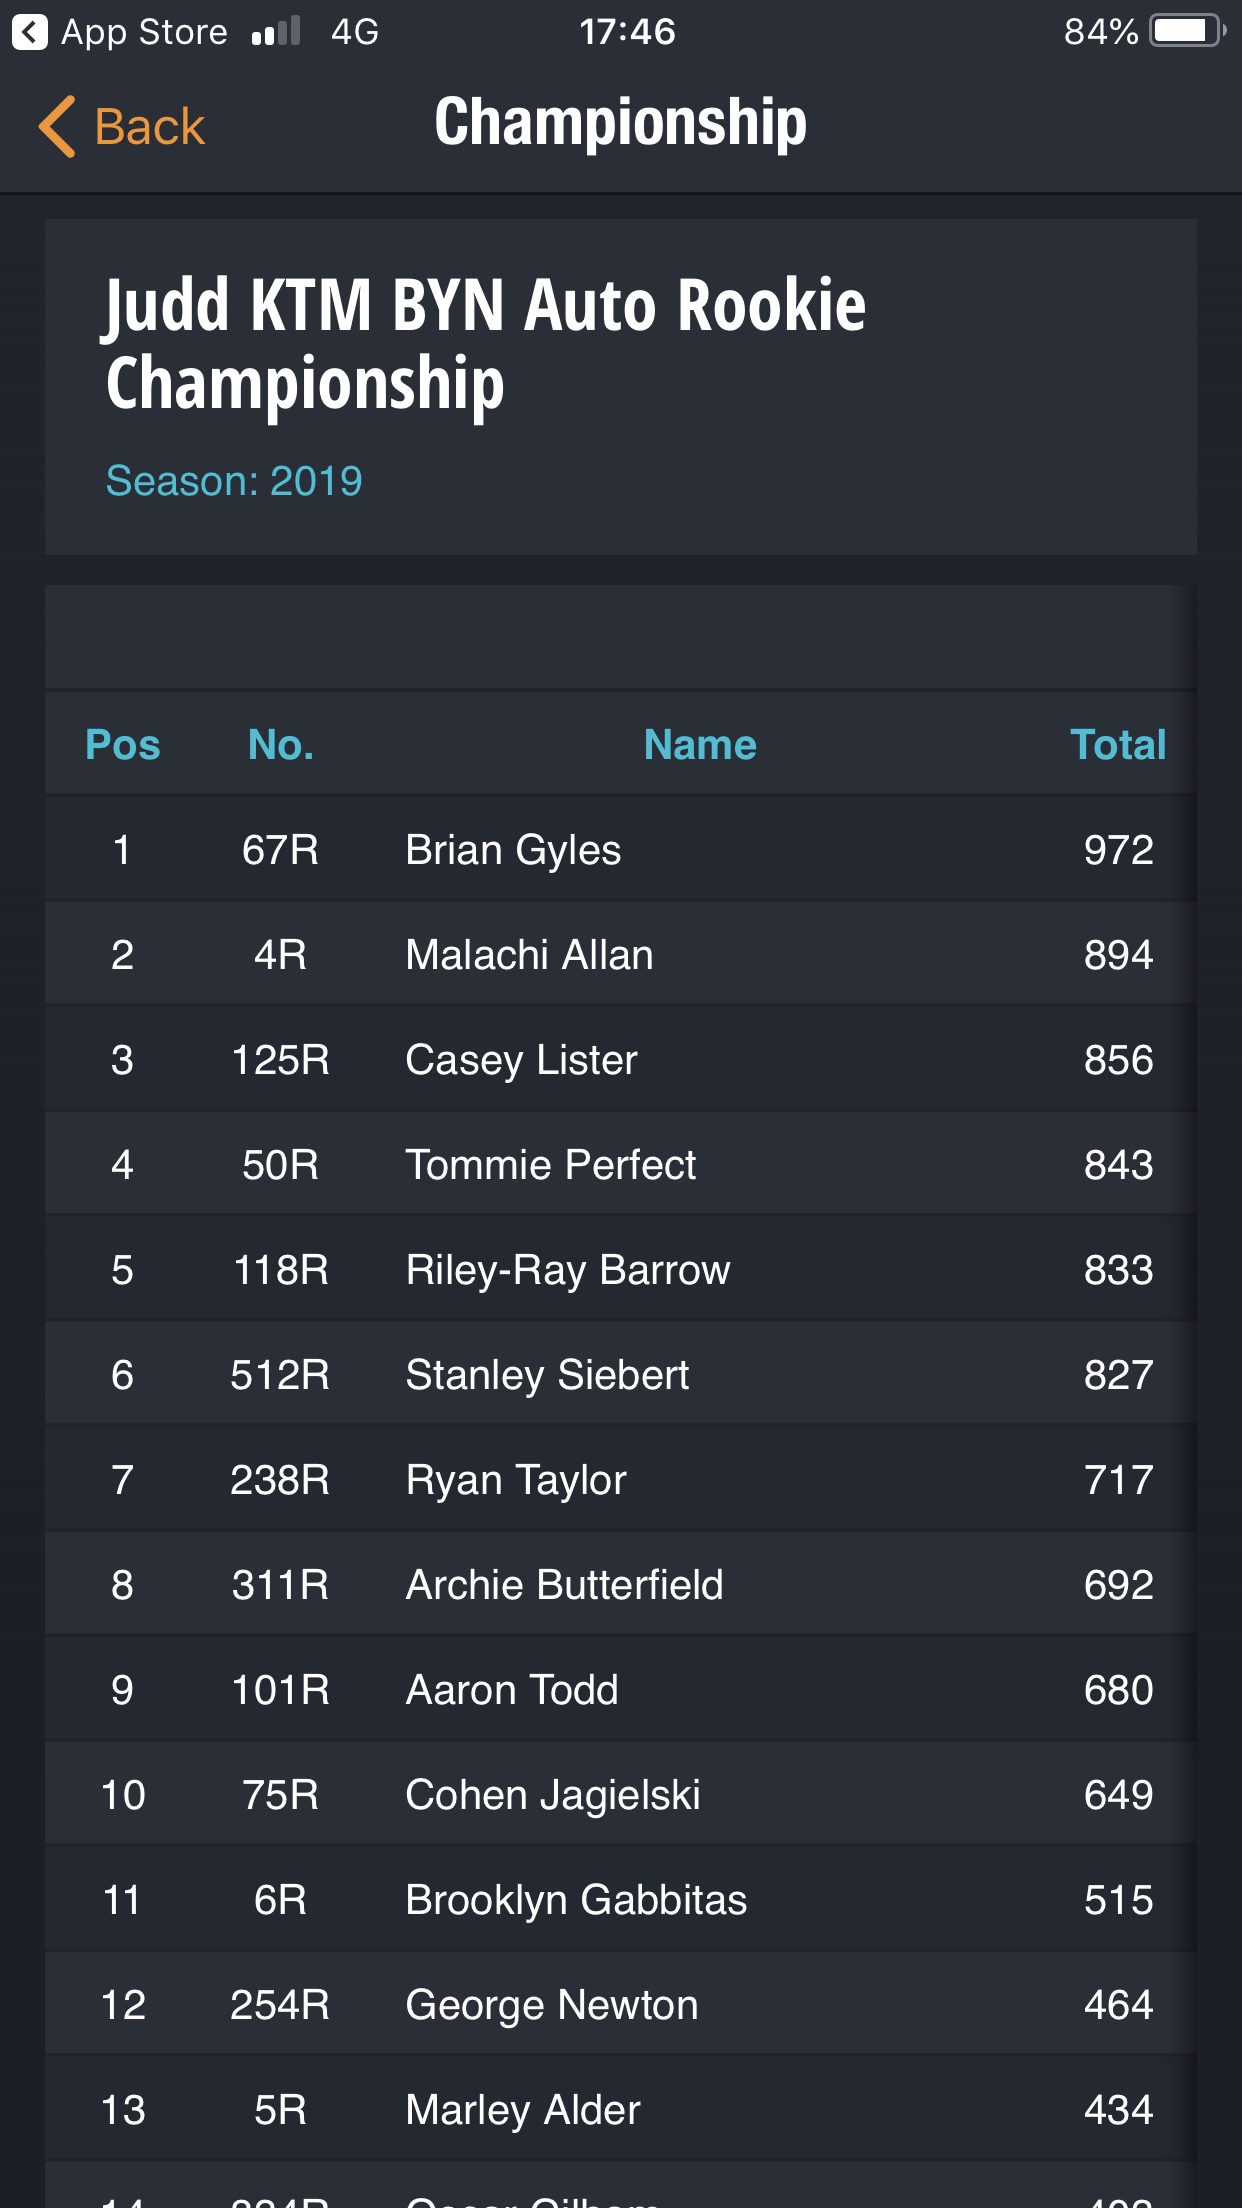Open Marley Alder row

(620, 2110)
